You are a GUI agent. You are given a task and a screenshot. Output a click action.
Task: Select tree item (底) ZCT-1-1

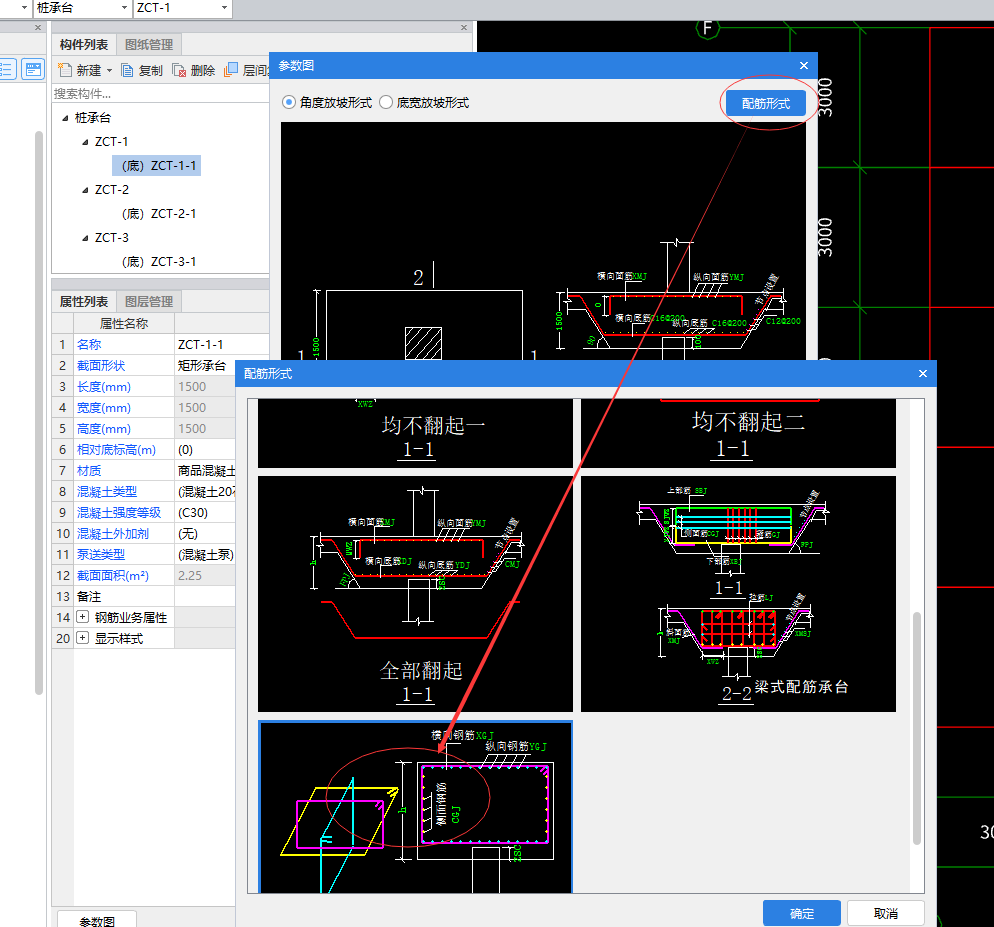pyautogui.click(x=157, y=165)
